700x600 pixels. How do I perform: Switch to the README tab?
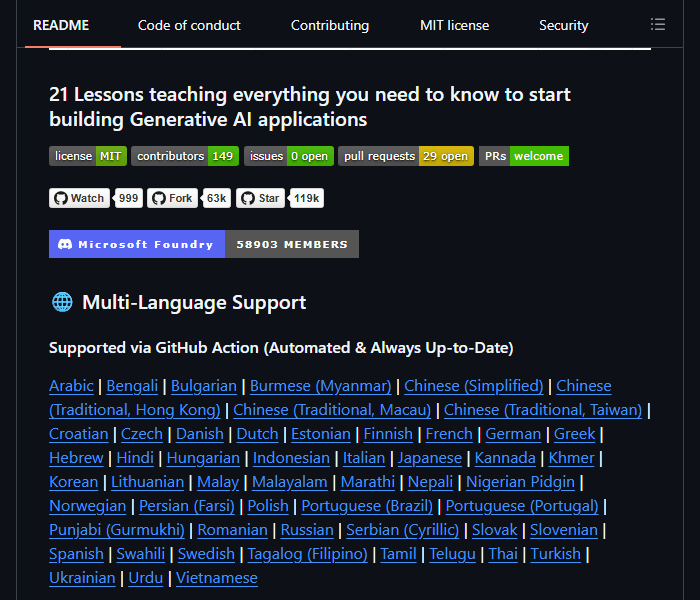(x=61, y=25)
